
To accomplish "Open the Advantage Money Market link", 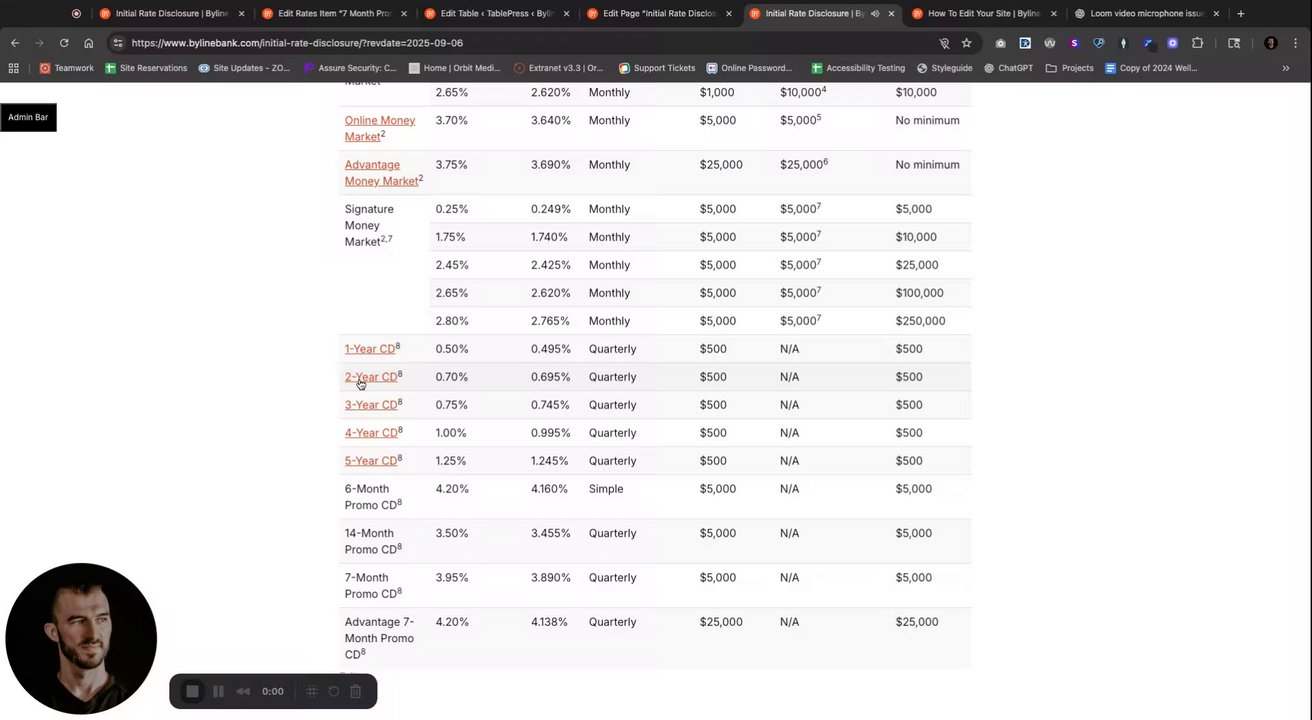I will point(382,173).
